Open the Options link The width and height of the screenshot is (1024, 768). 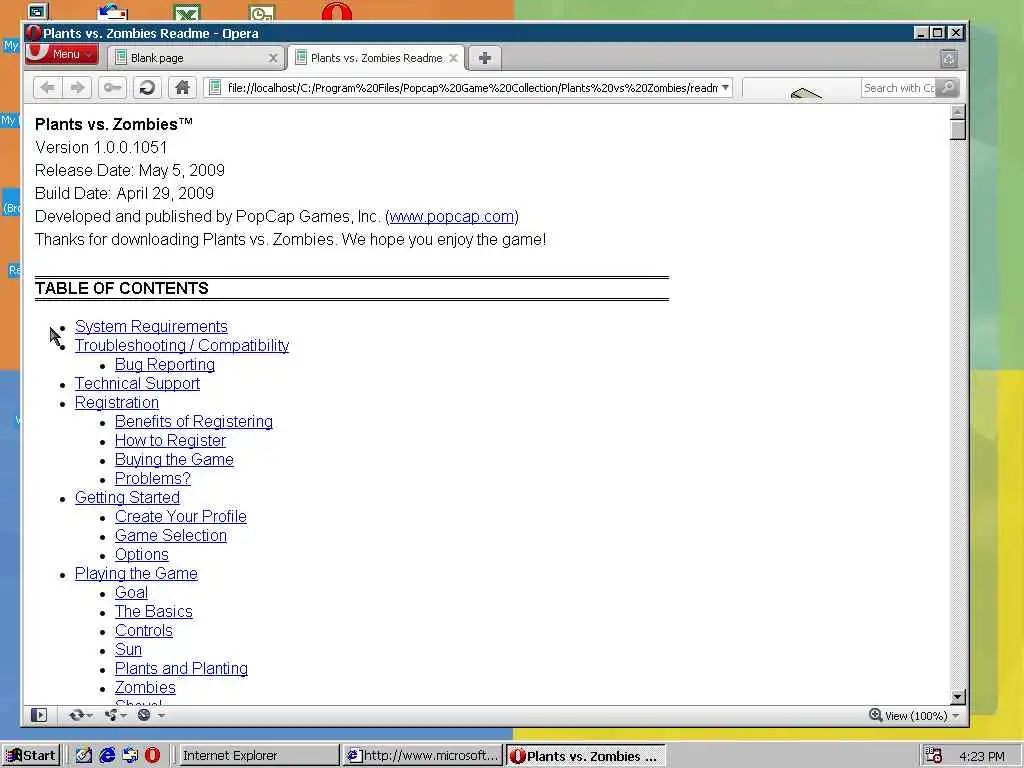click(142, 554)
